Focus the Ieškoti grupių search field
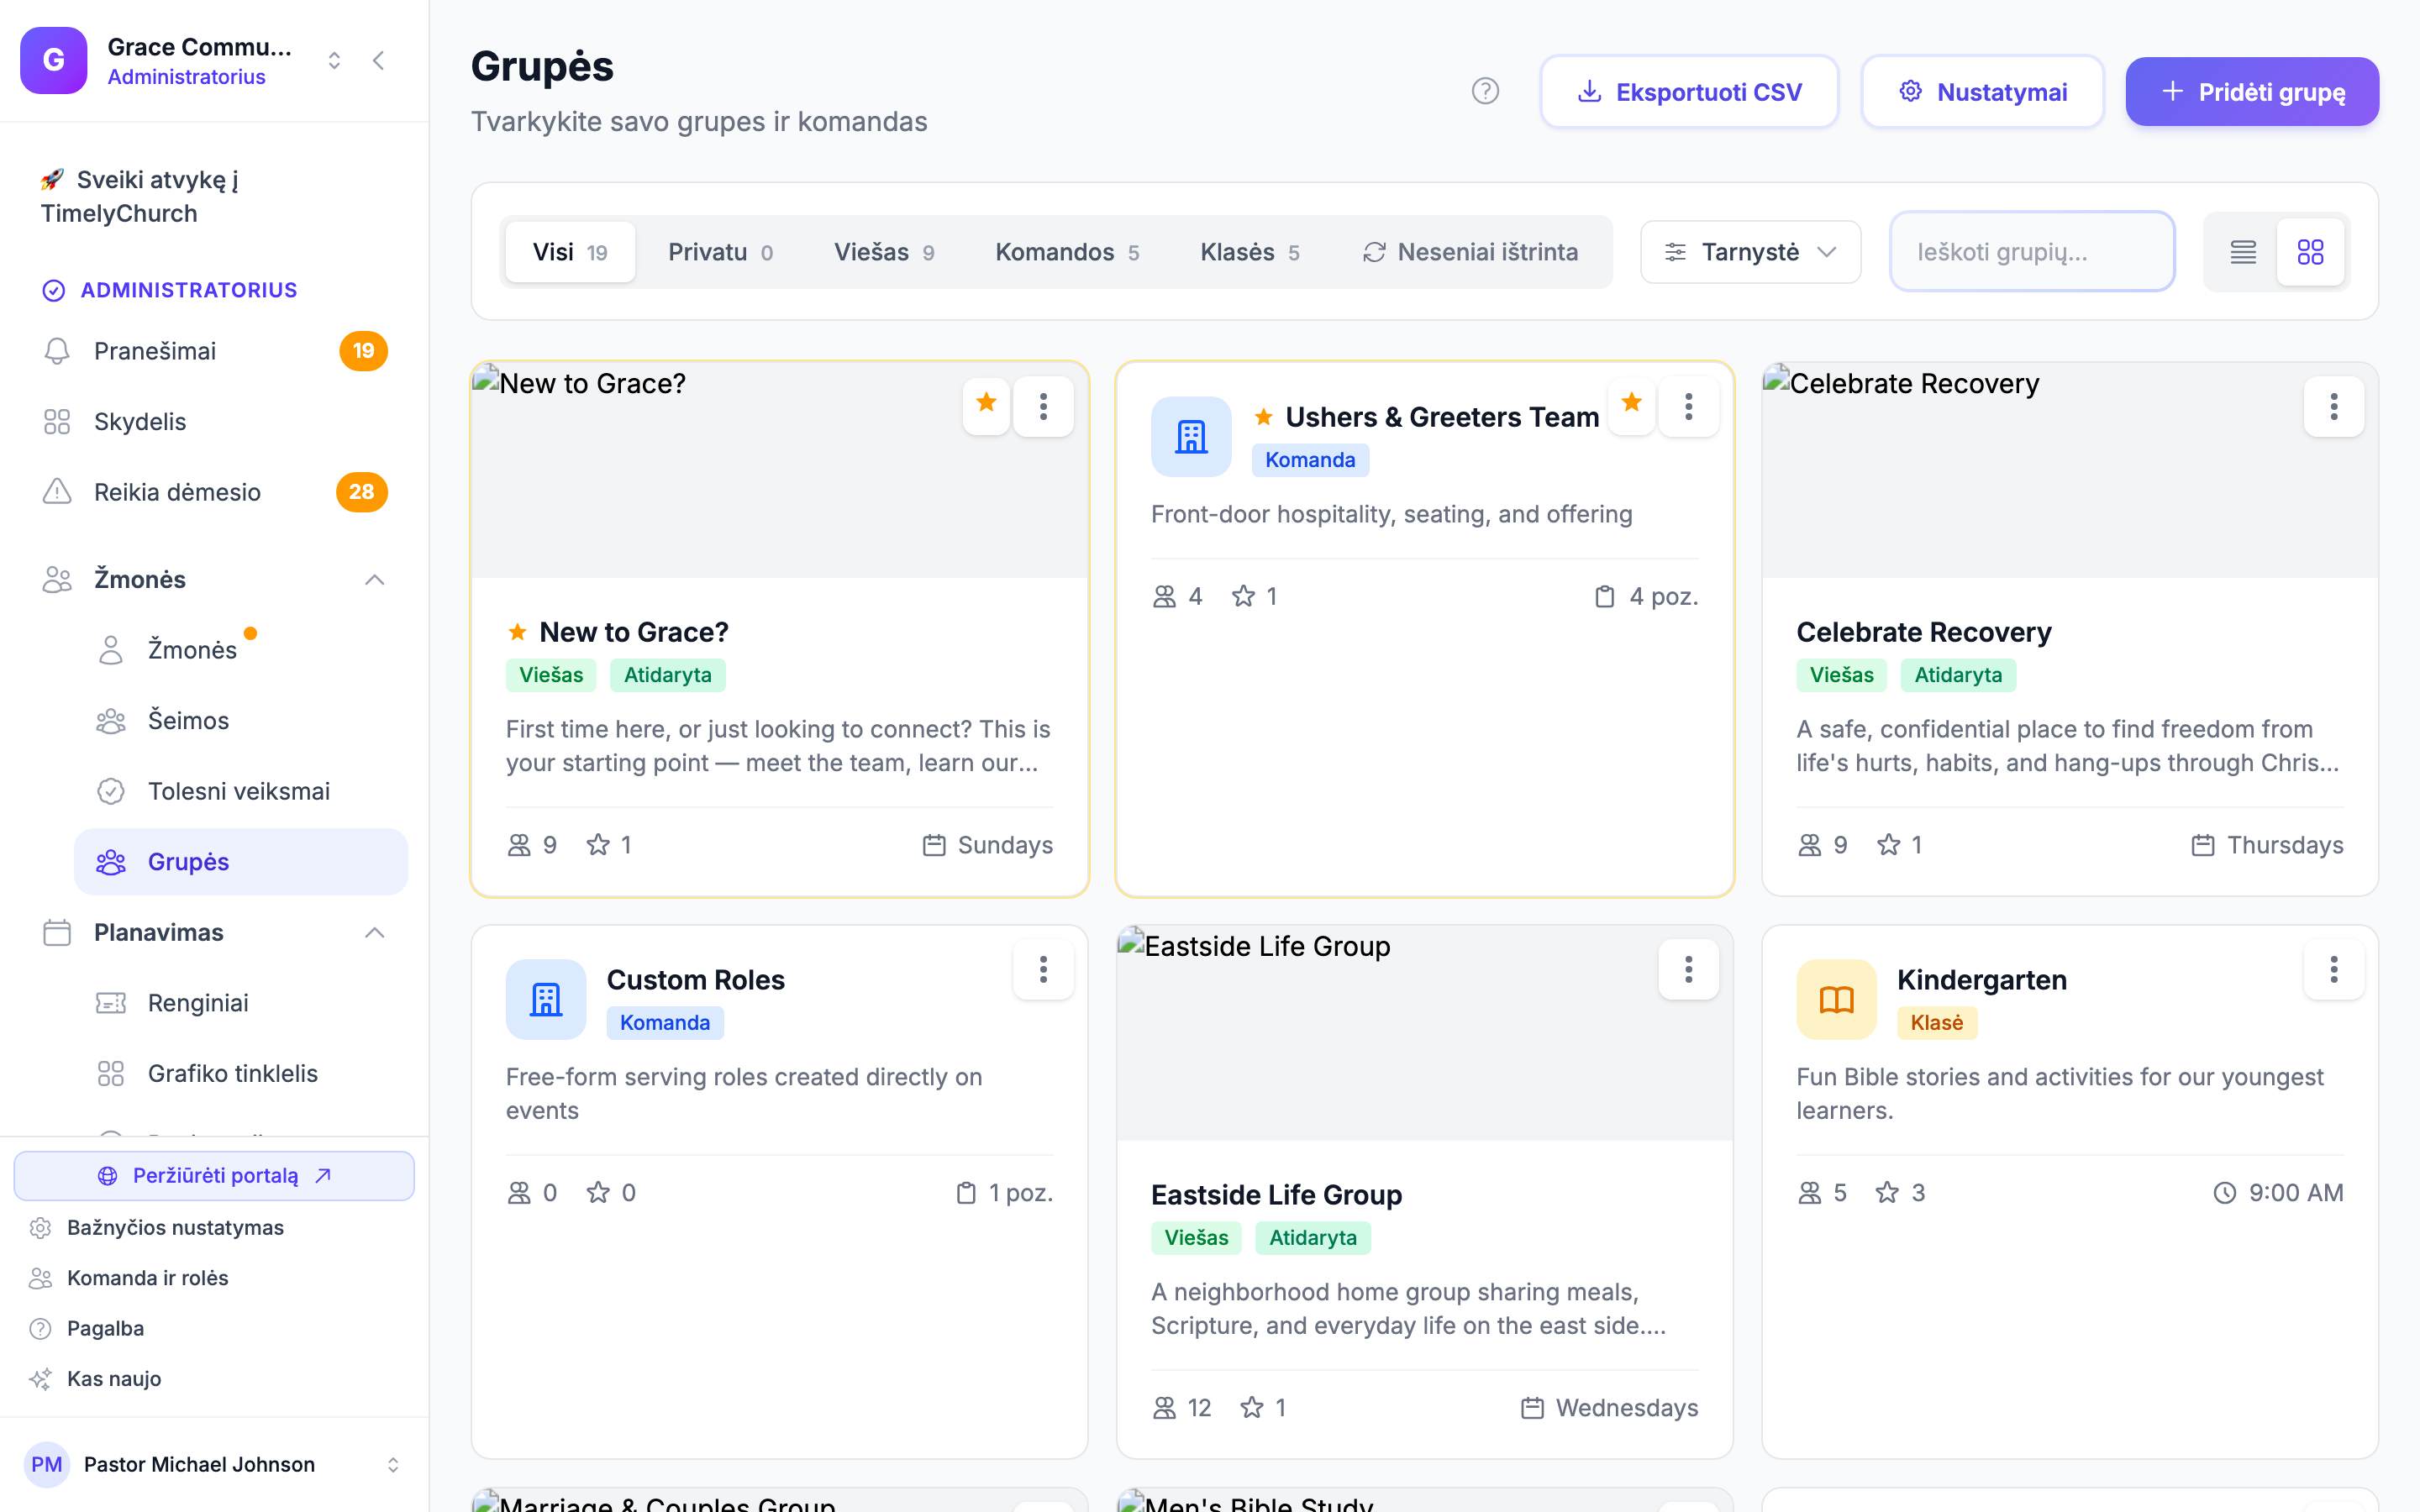 2032,252
